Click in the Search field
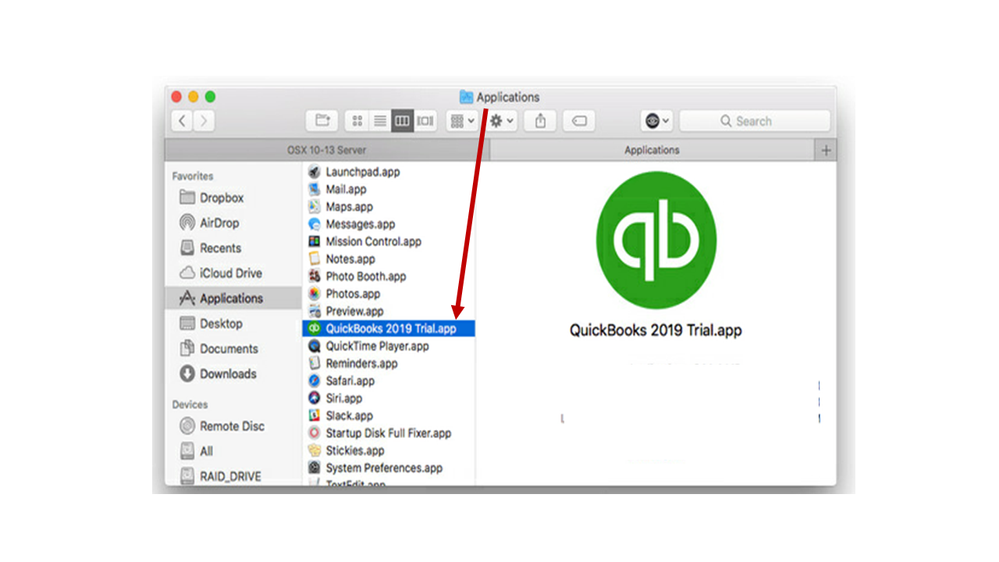The width and height of the screenshot is (999, 562). 755,120
